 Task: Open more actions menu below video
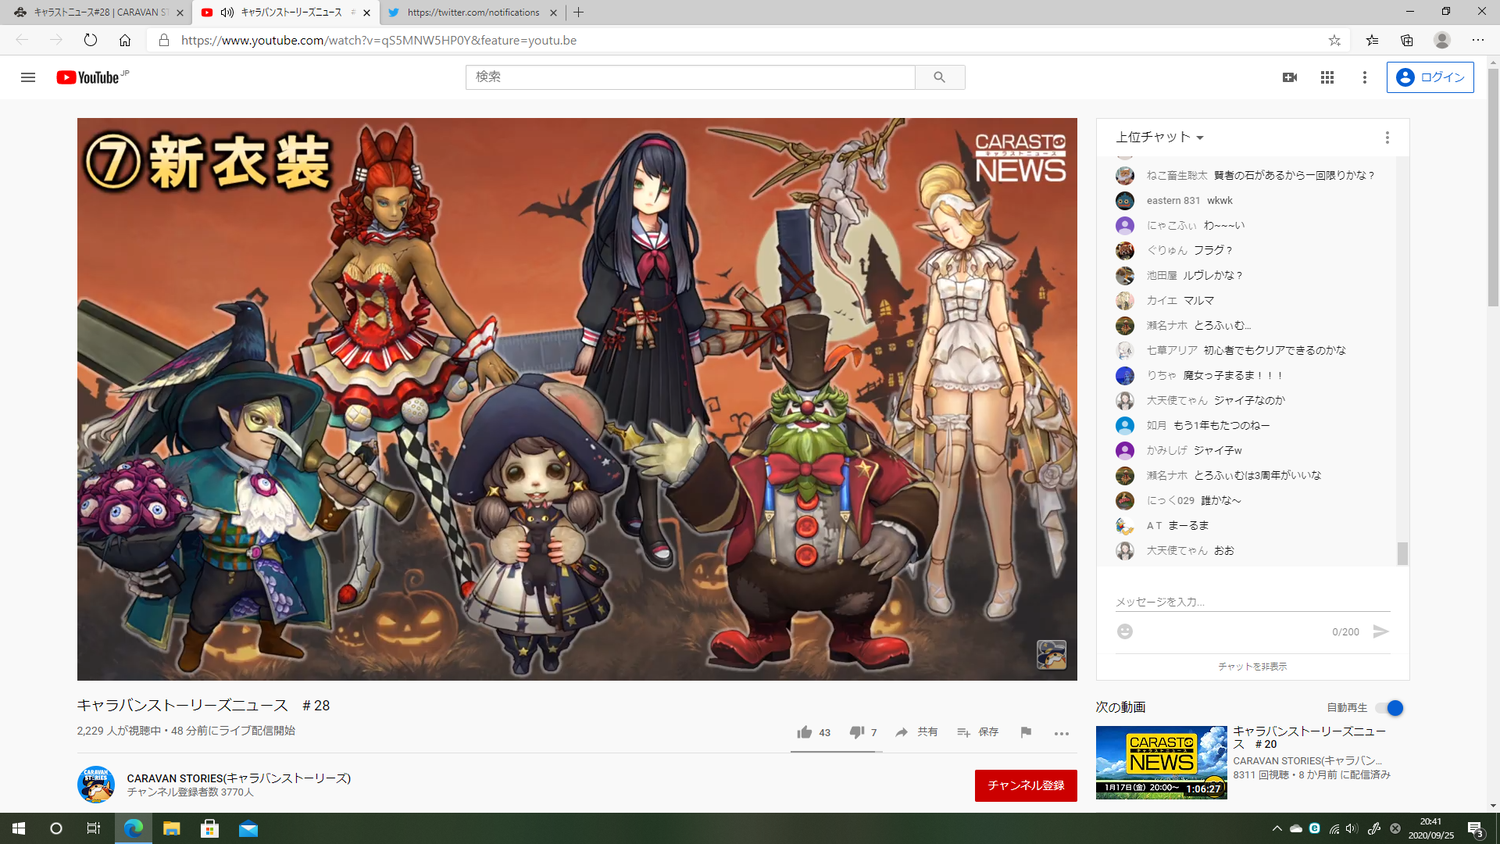(1061, 733)
